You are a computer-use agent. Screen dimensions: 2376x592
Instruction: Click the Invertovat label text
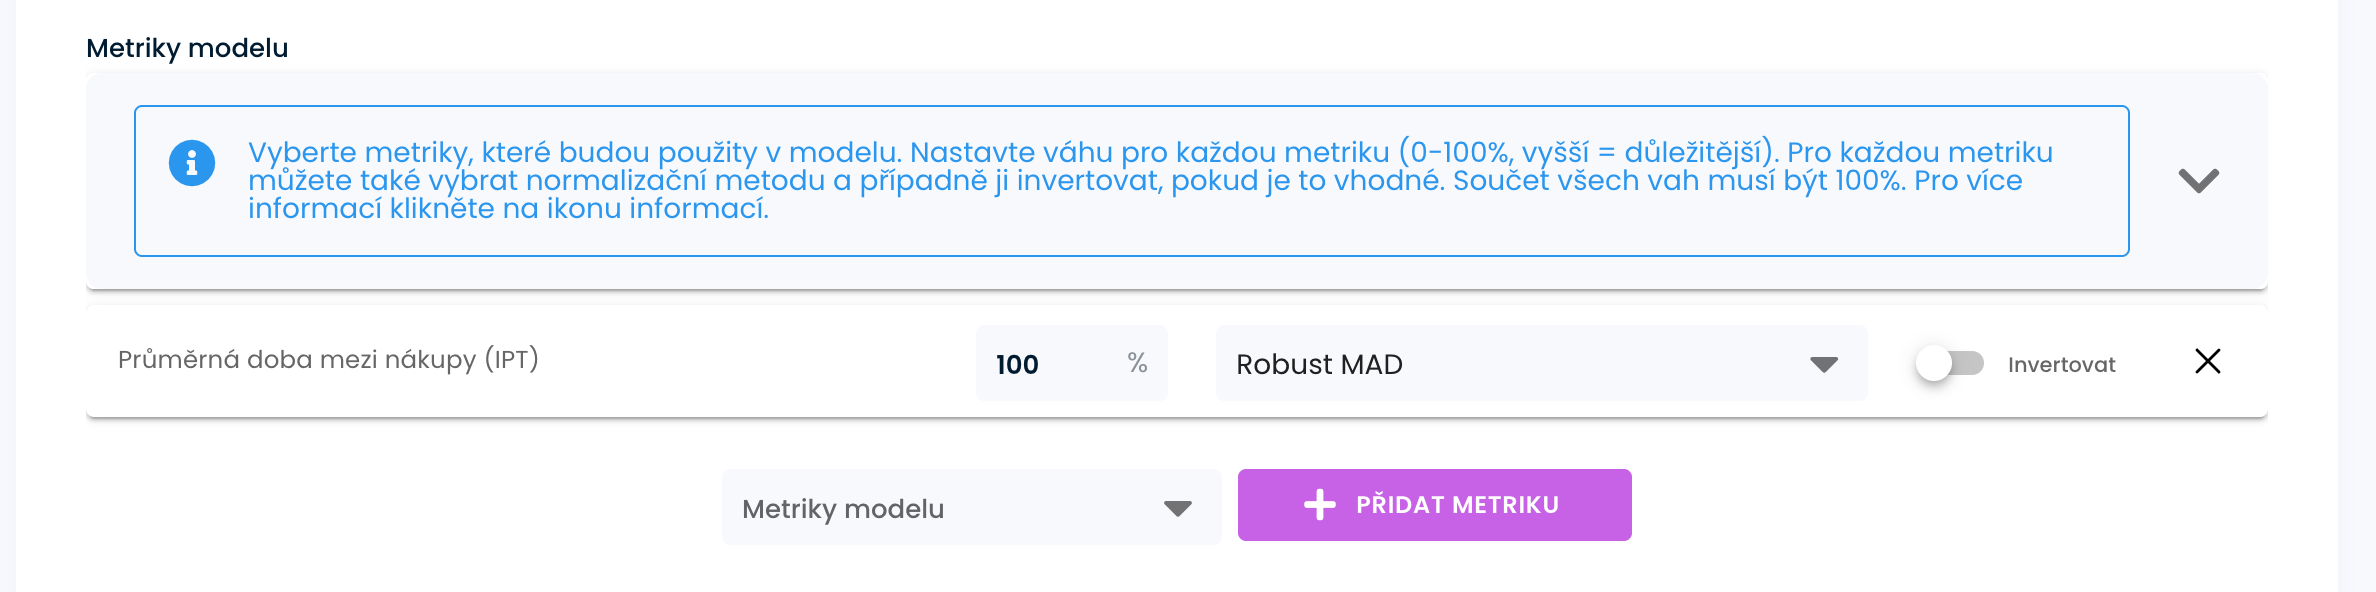pos(2061,365)
